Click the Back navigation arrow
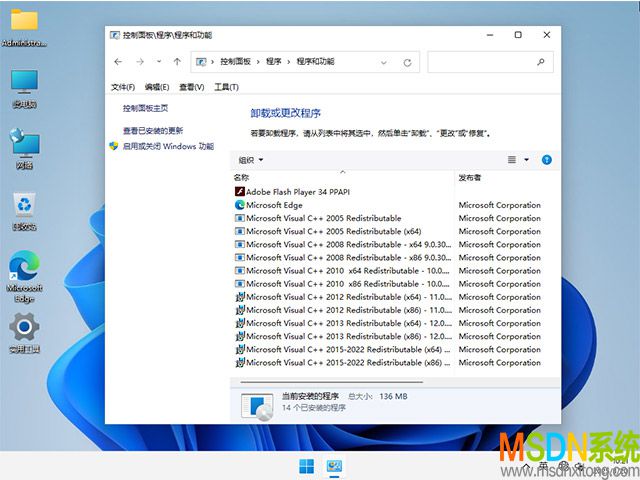The width and height of the screenshot is (640, 480). click(118, 62)
